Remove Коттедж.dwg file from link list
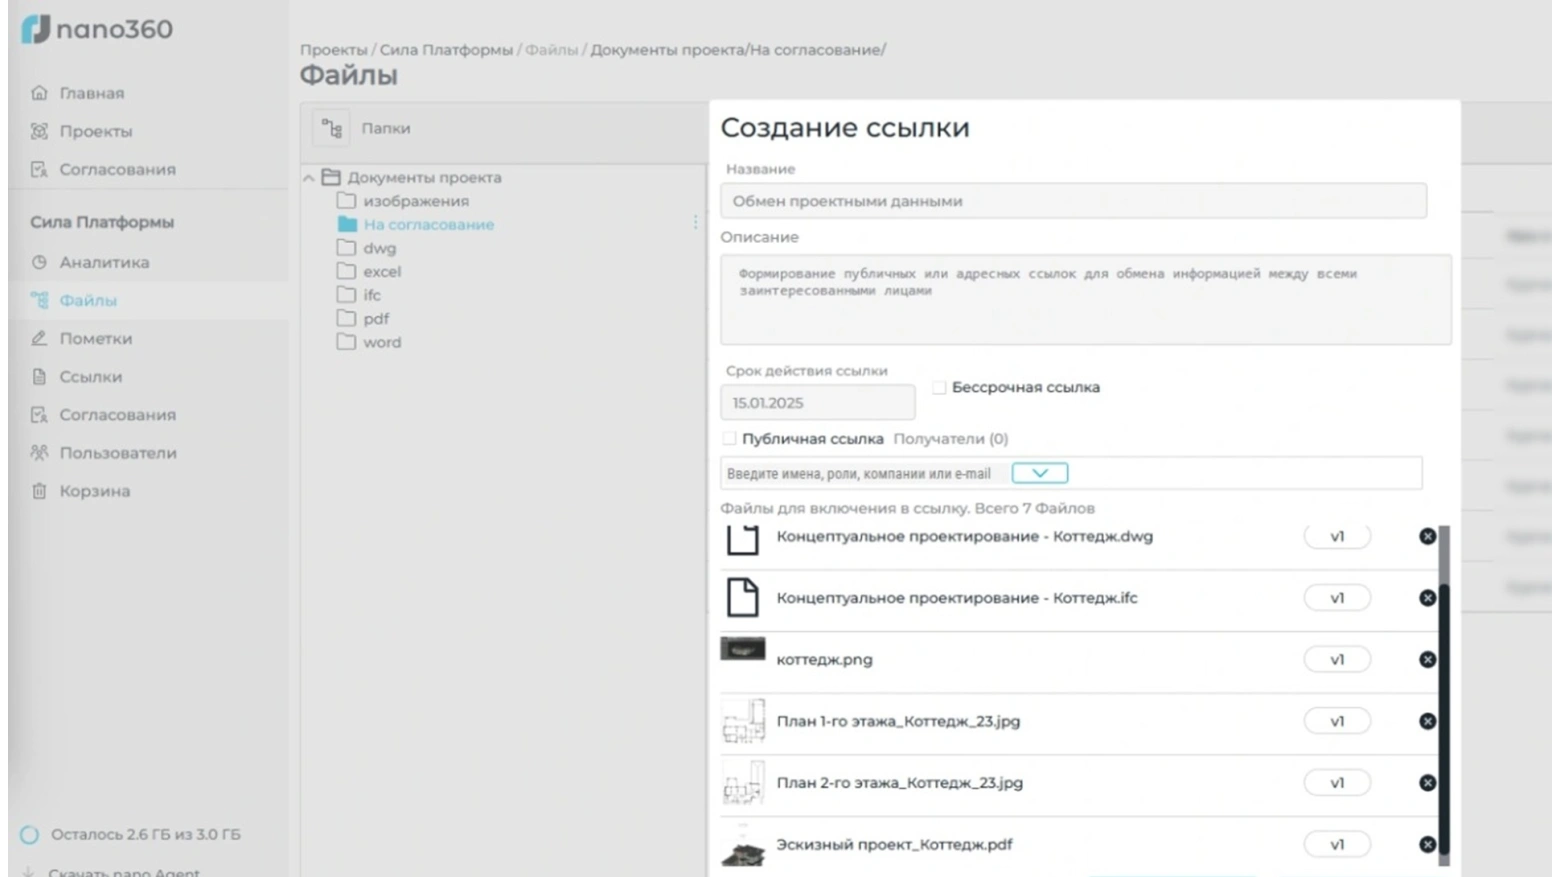1560x877 pixels. [x=1427, y=537]
